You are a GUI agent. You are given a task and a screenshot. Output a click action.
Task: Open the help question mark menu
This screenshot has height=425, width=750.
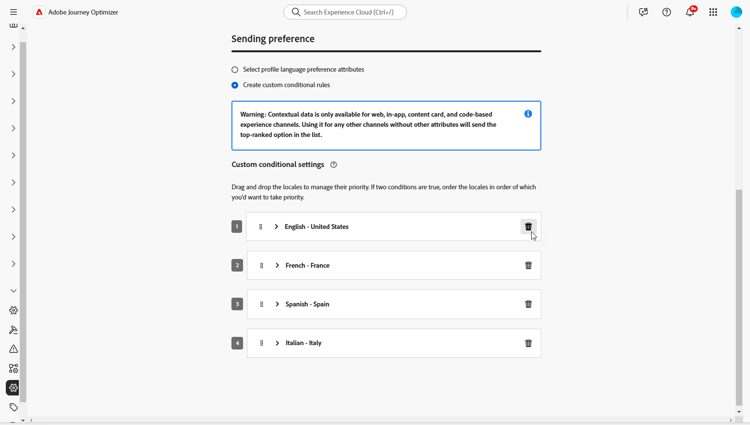coord(667,12)
